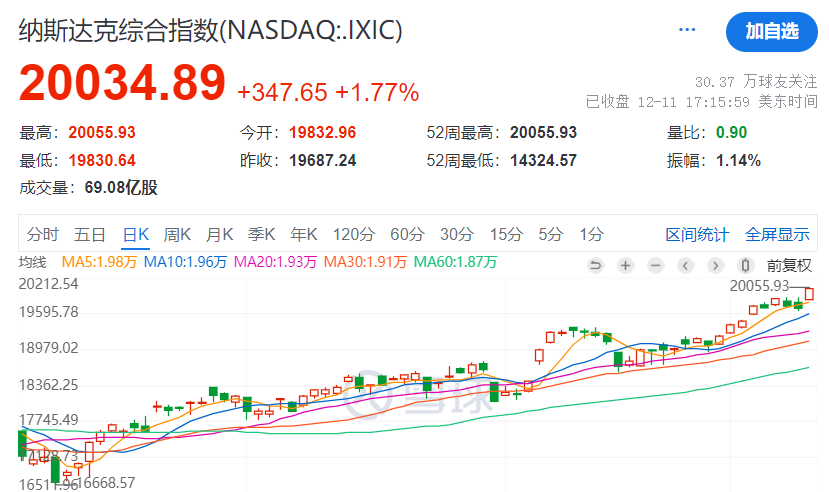Click the percent change +1.77%
The width and height of the screenshot is (829, 492).
tap(377, 92)
